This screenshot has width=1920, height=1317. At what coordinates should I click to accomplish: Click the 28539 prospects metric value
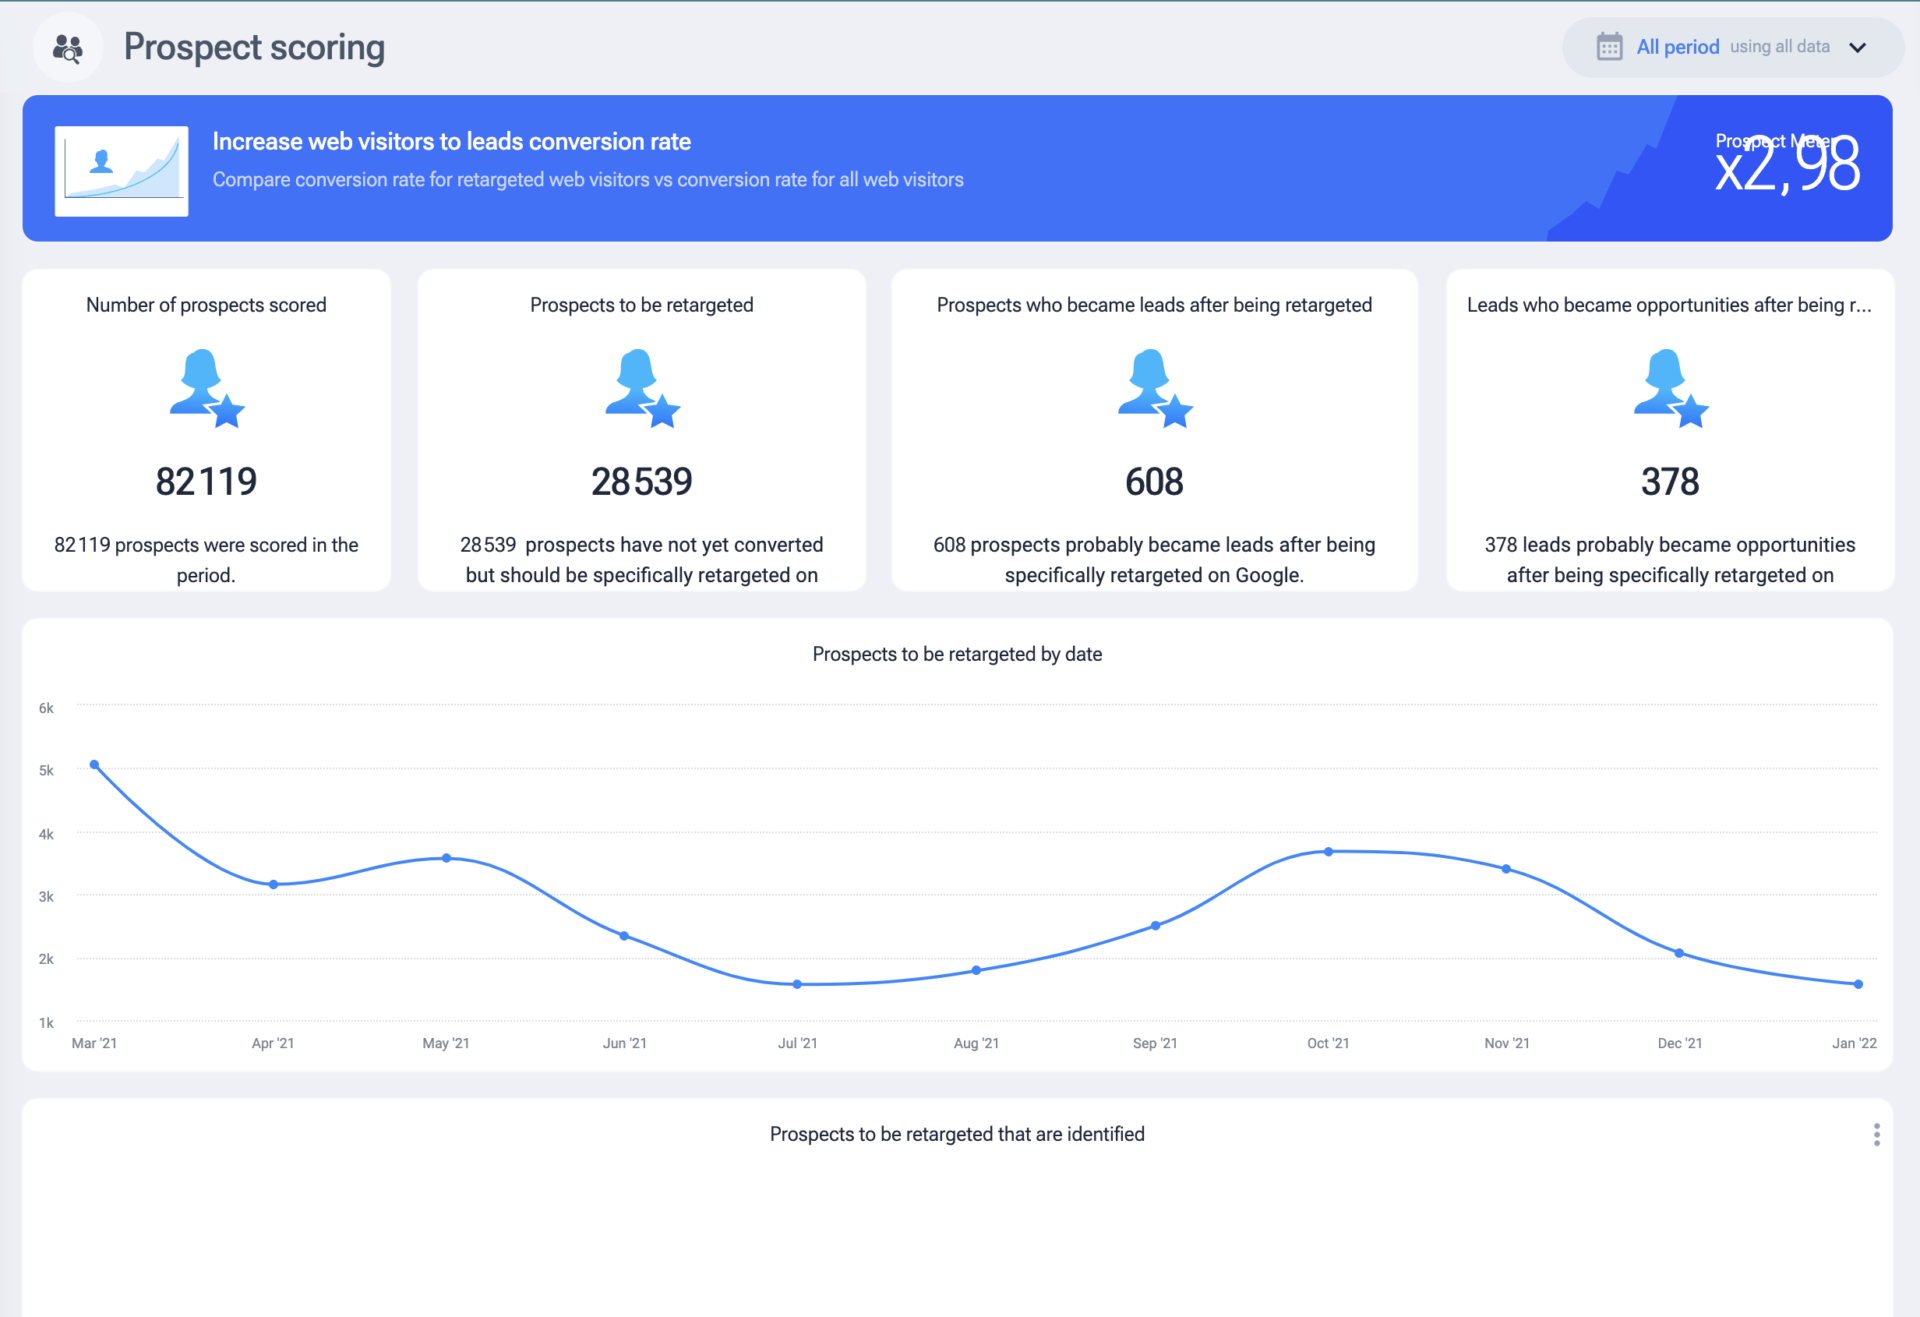pos(641,480)
